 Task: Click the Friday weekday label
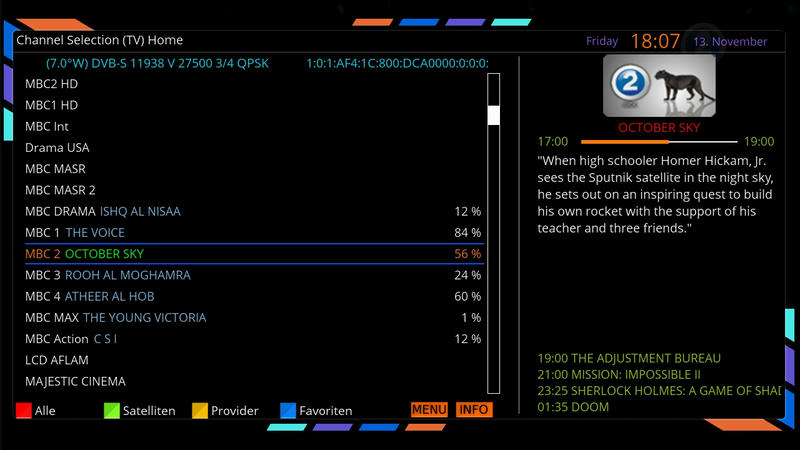602,41
